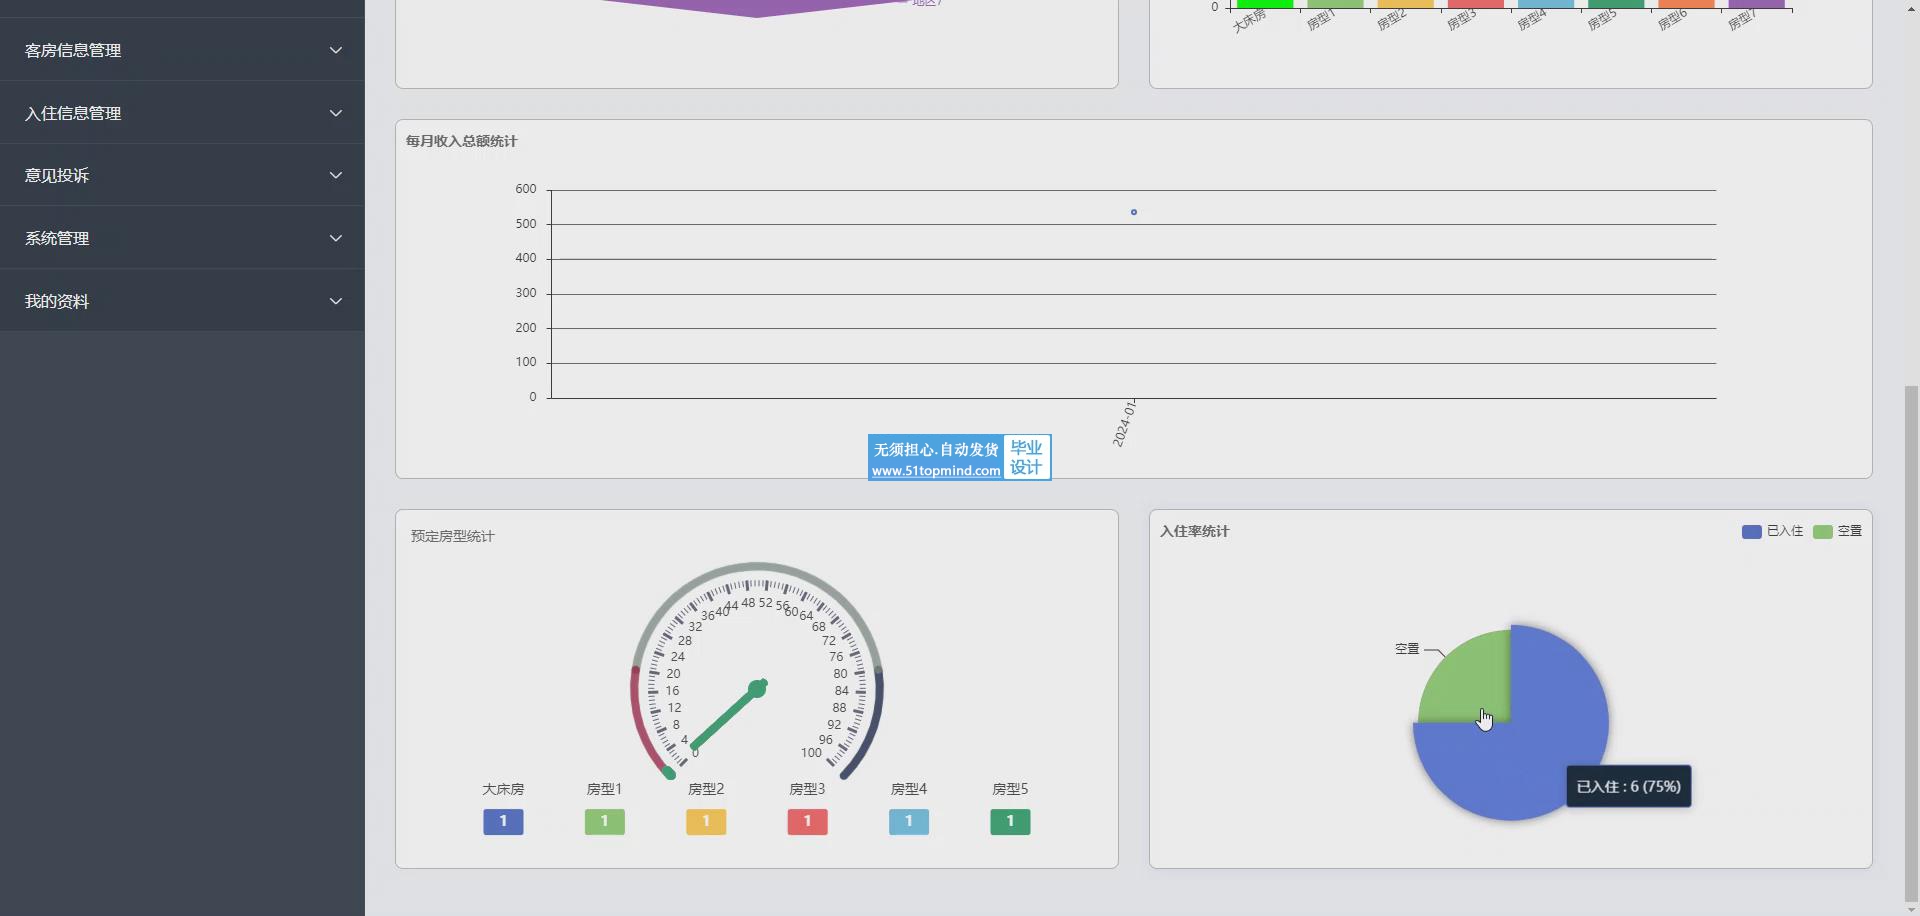Select the light blue 房型4 value badge
Screen dimensions: 1920x916
tap(909, 821)
